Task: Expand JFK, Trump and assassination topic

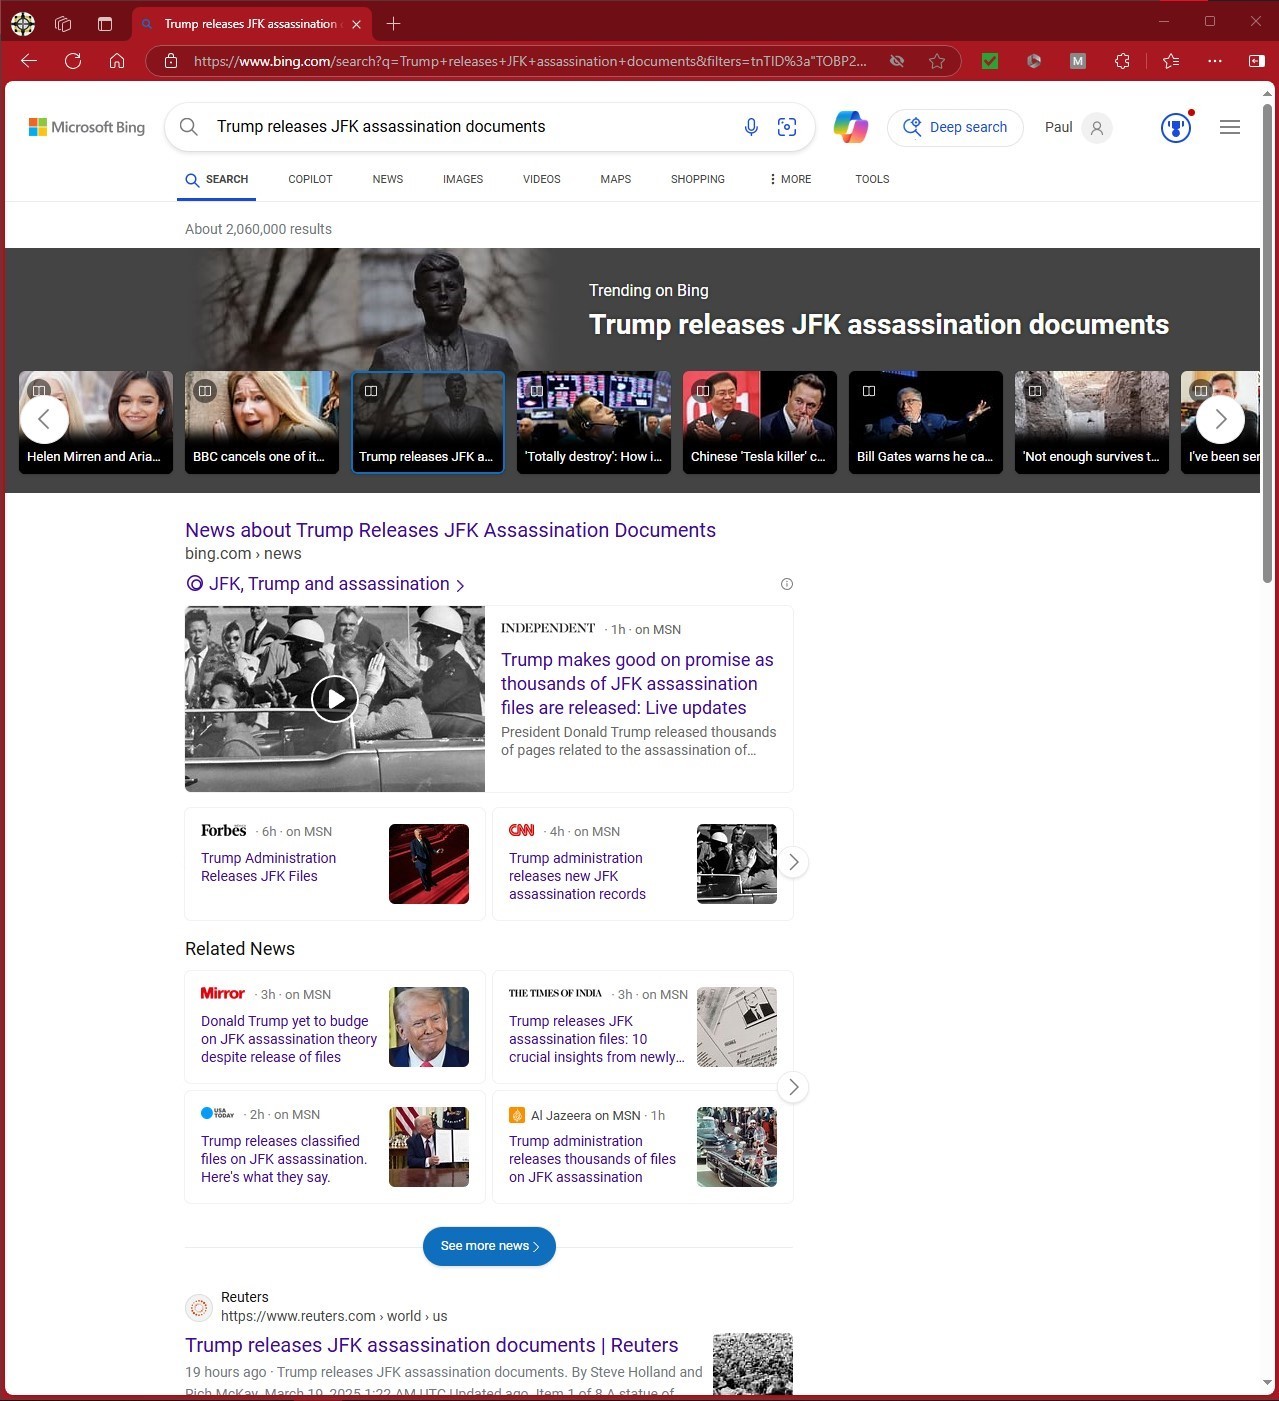Action: point(325,584)
